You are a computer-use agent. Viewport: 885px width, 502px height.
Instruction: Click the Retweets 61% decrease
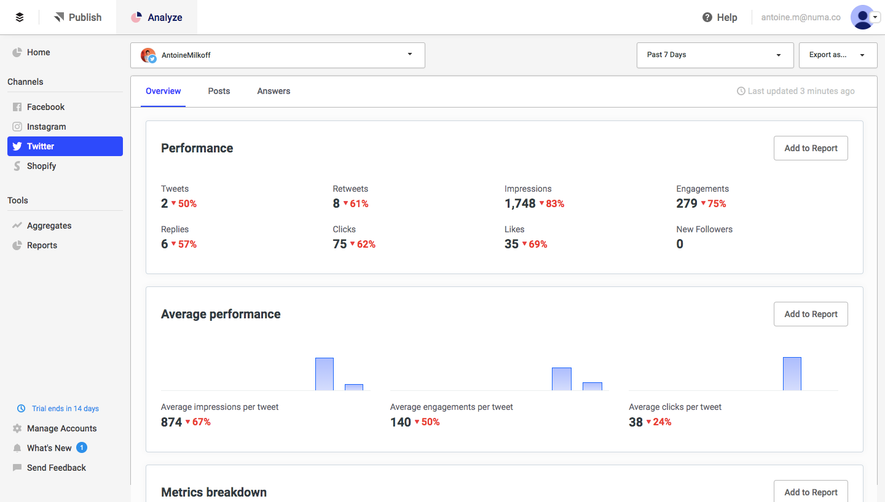pos(356,204)
